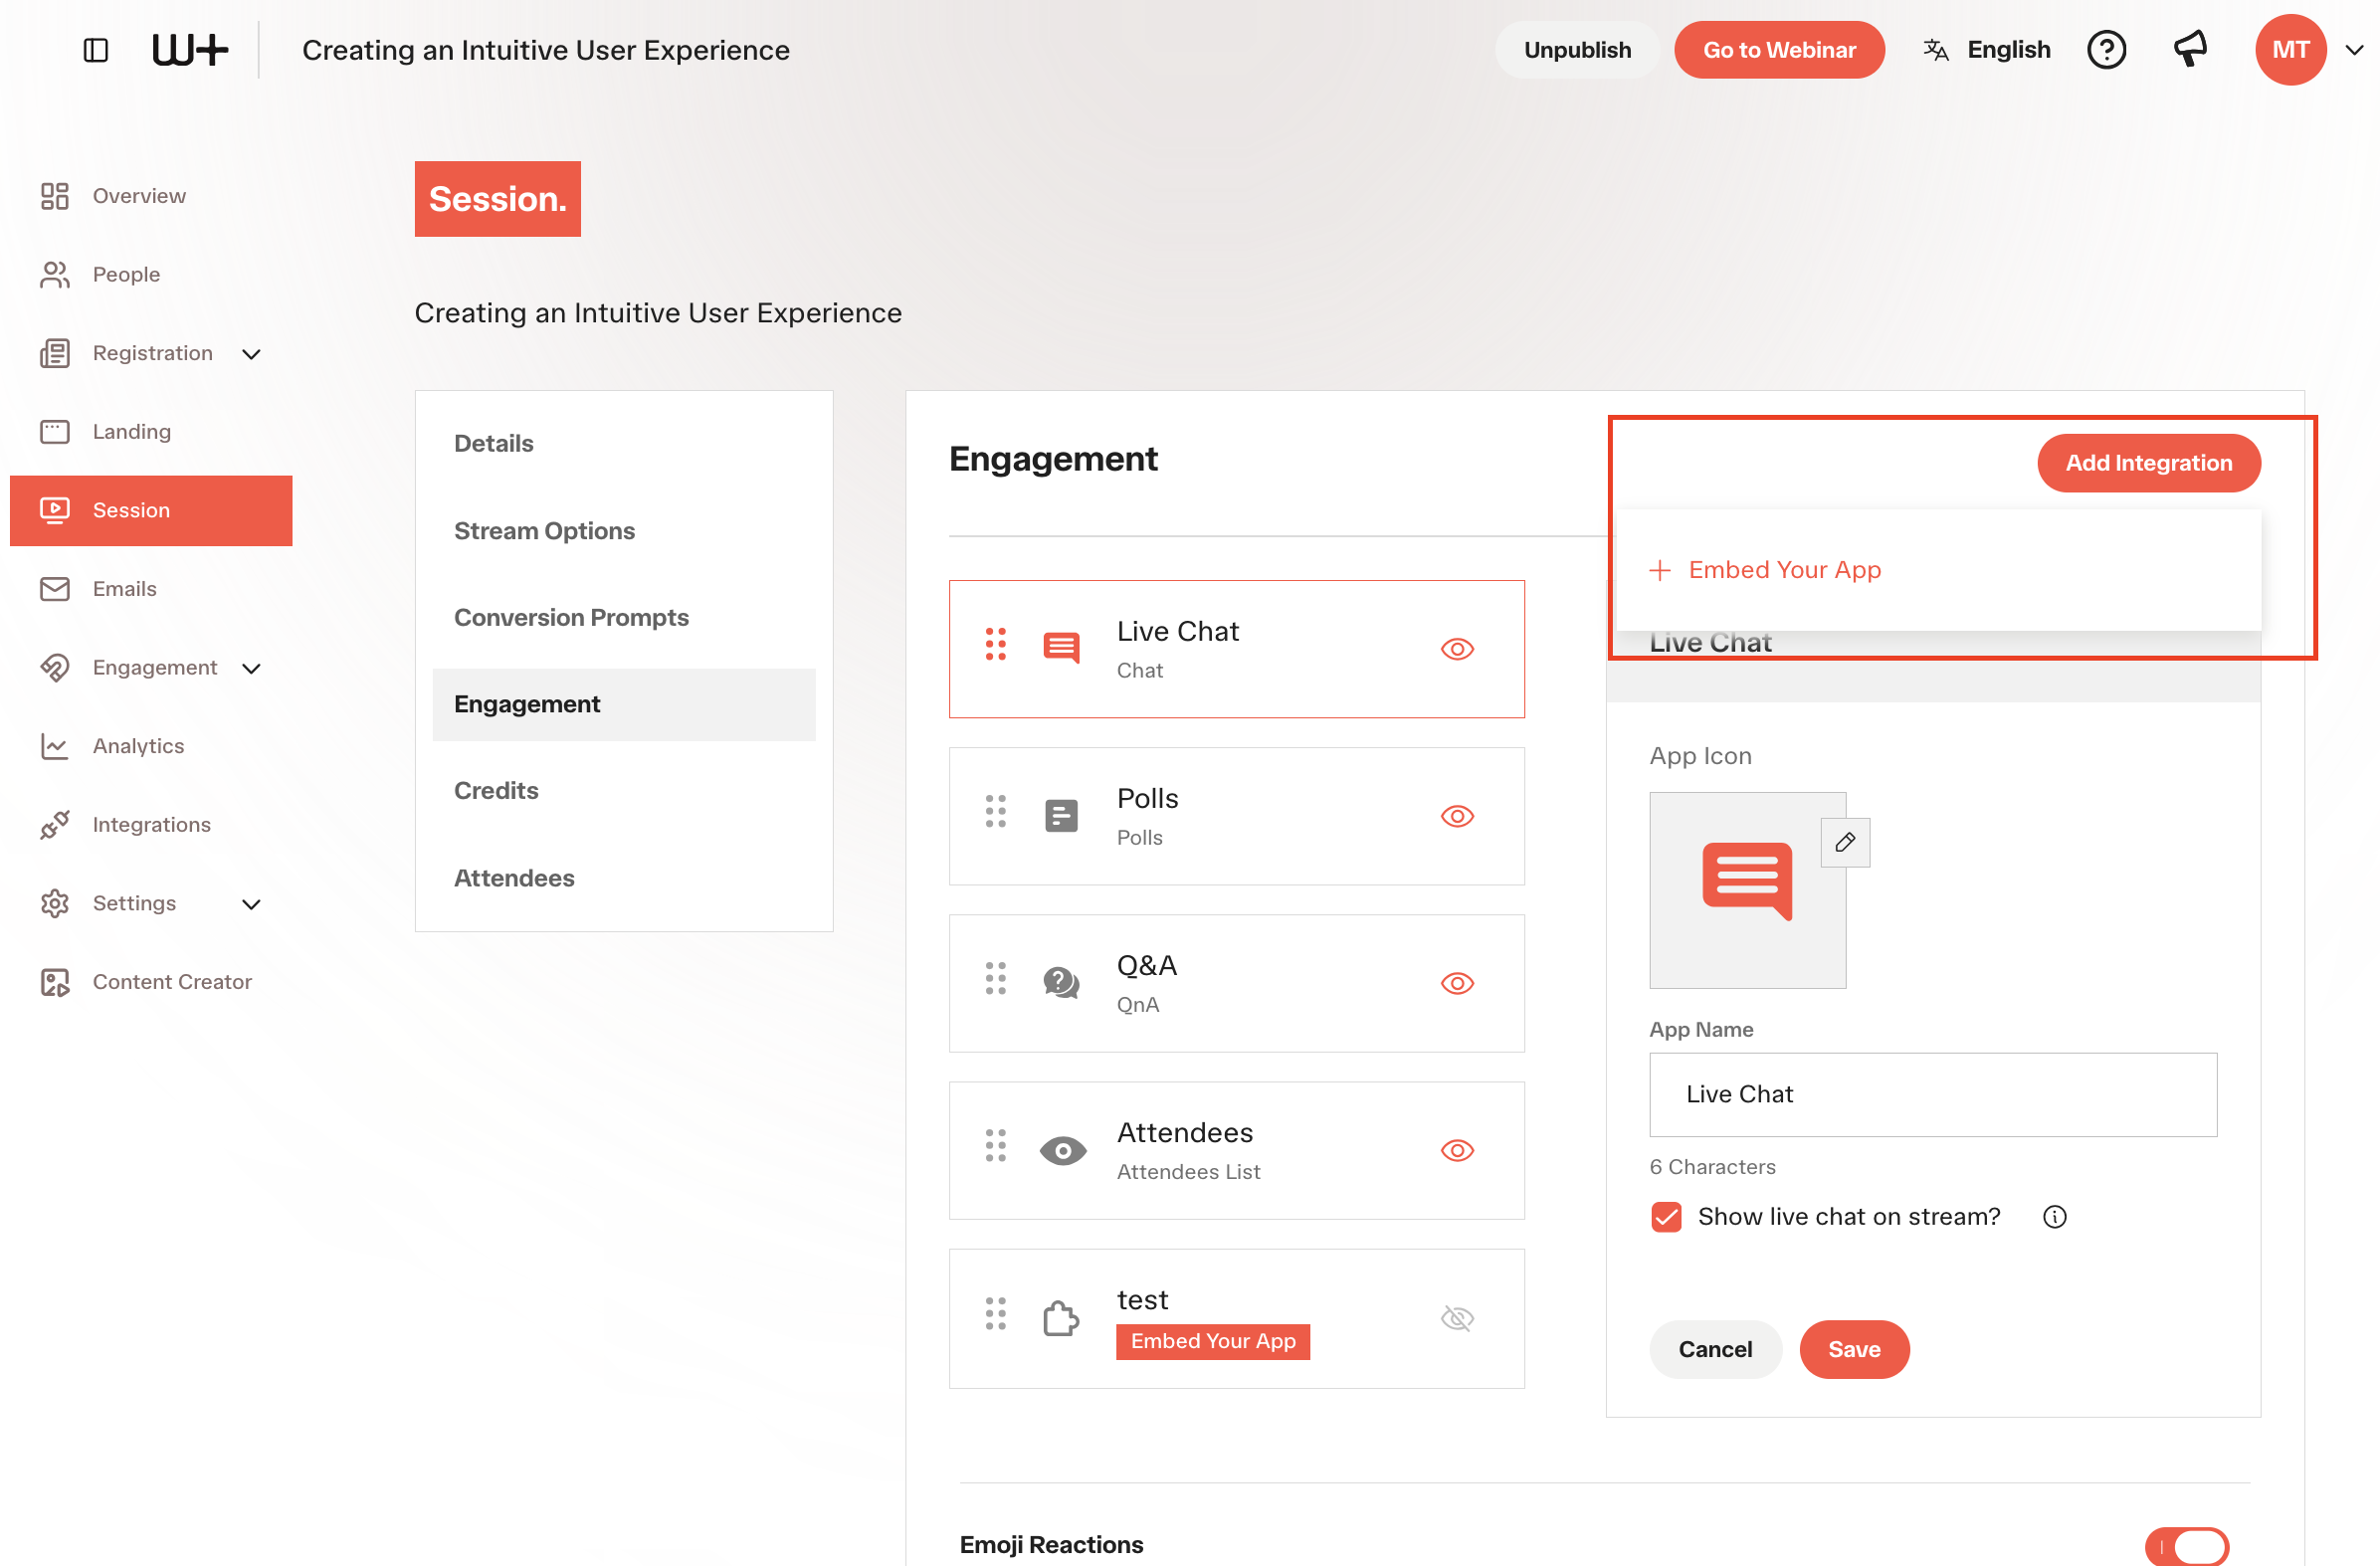Click the W+ logo

(190, 50)
